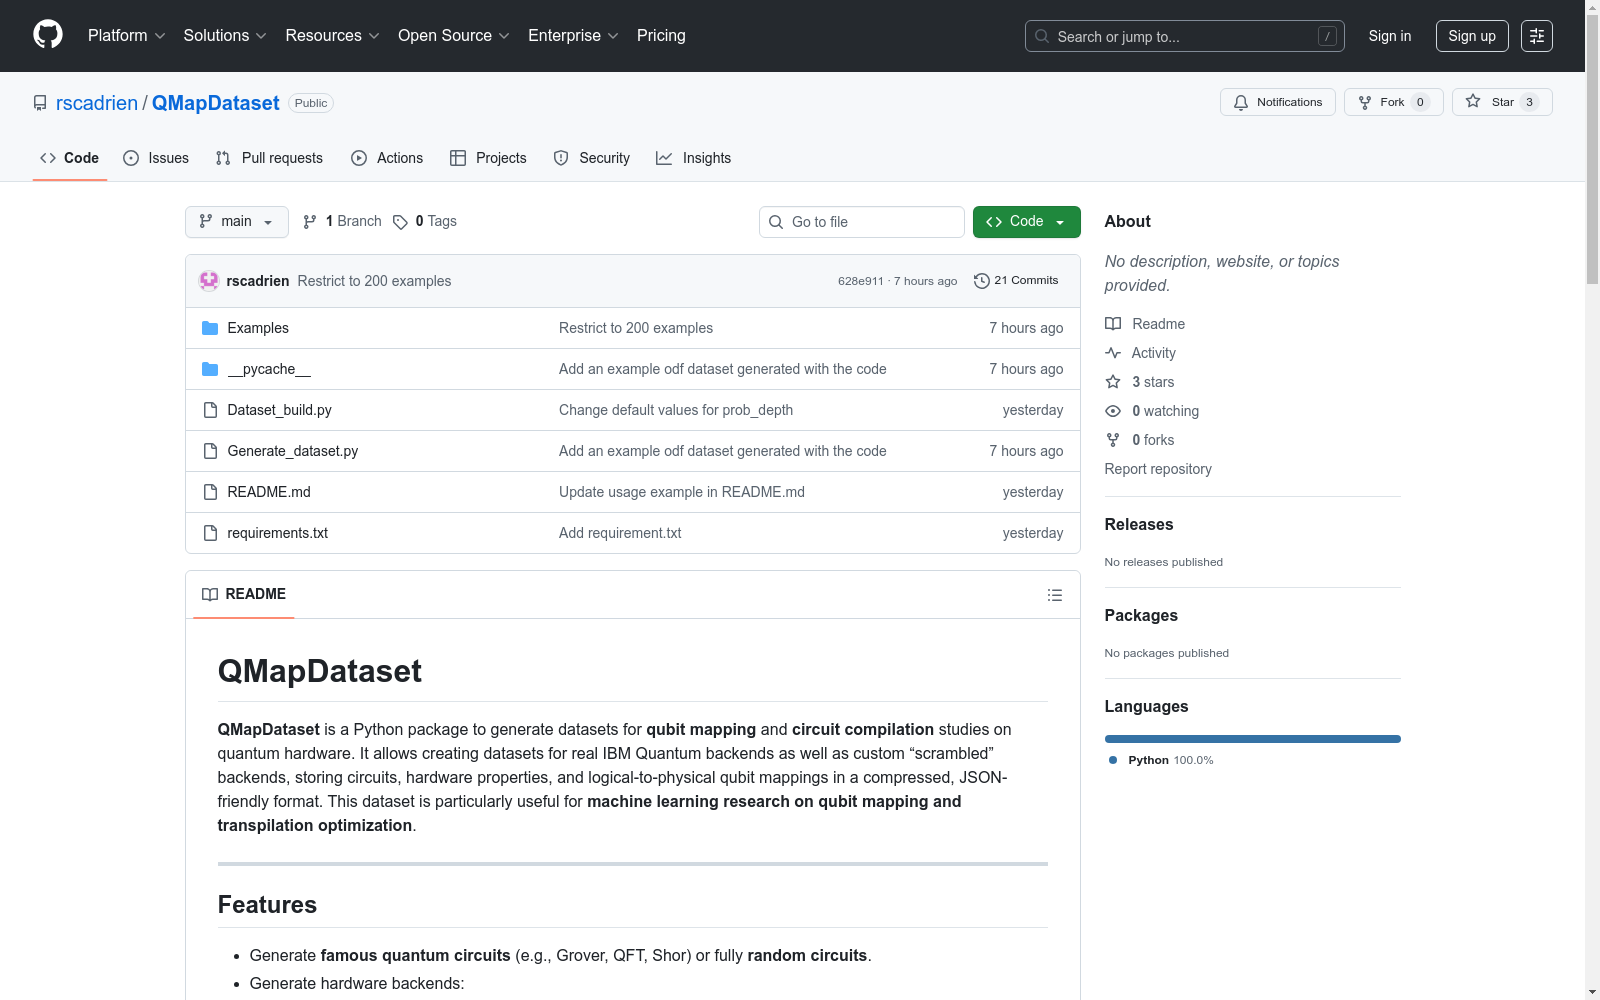Click the tag icon next to Tags

(x=400, y=222)
